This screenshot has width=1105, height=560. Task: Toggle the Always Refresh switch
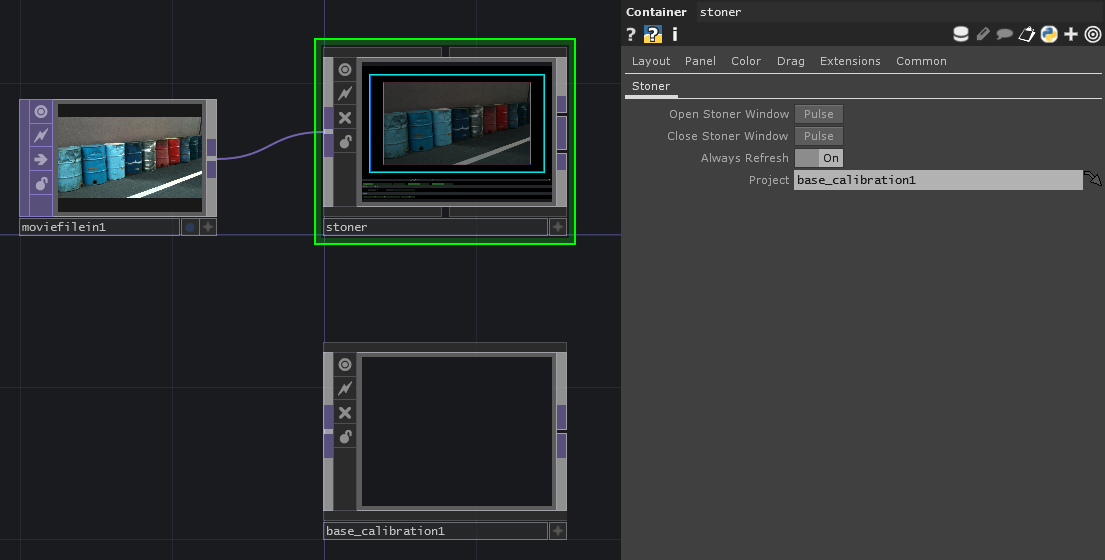(x=819, y=158)
